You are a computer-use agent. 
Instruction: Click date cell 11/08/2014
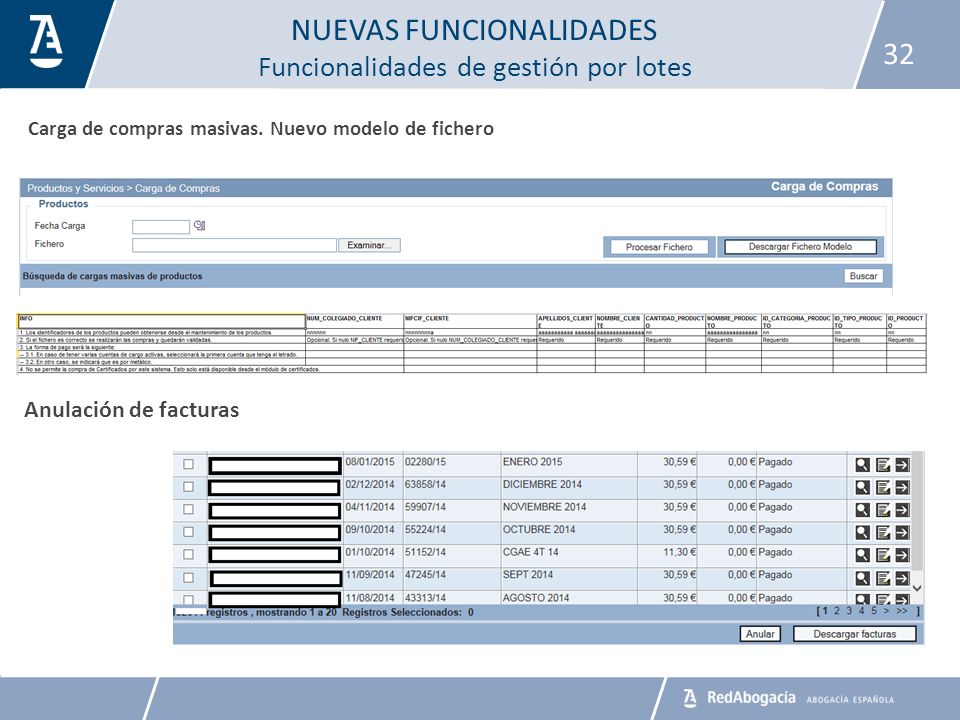pos(370,598)
